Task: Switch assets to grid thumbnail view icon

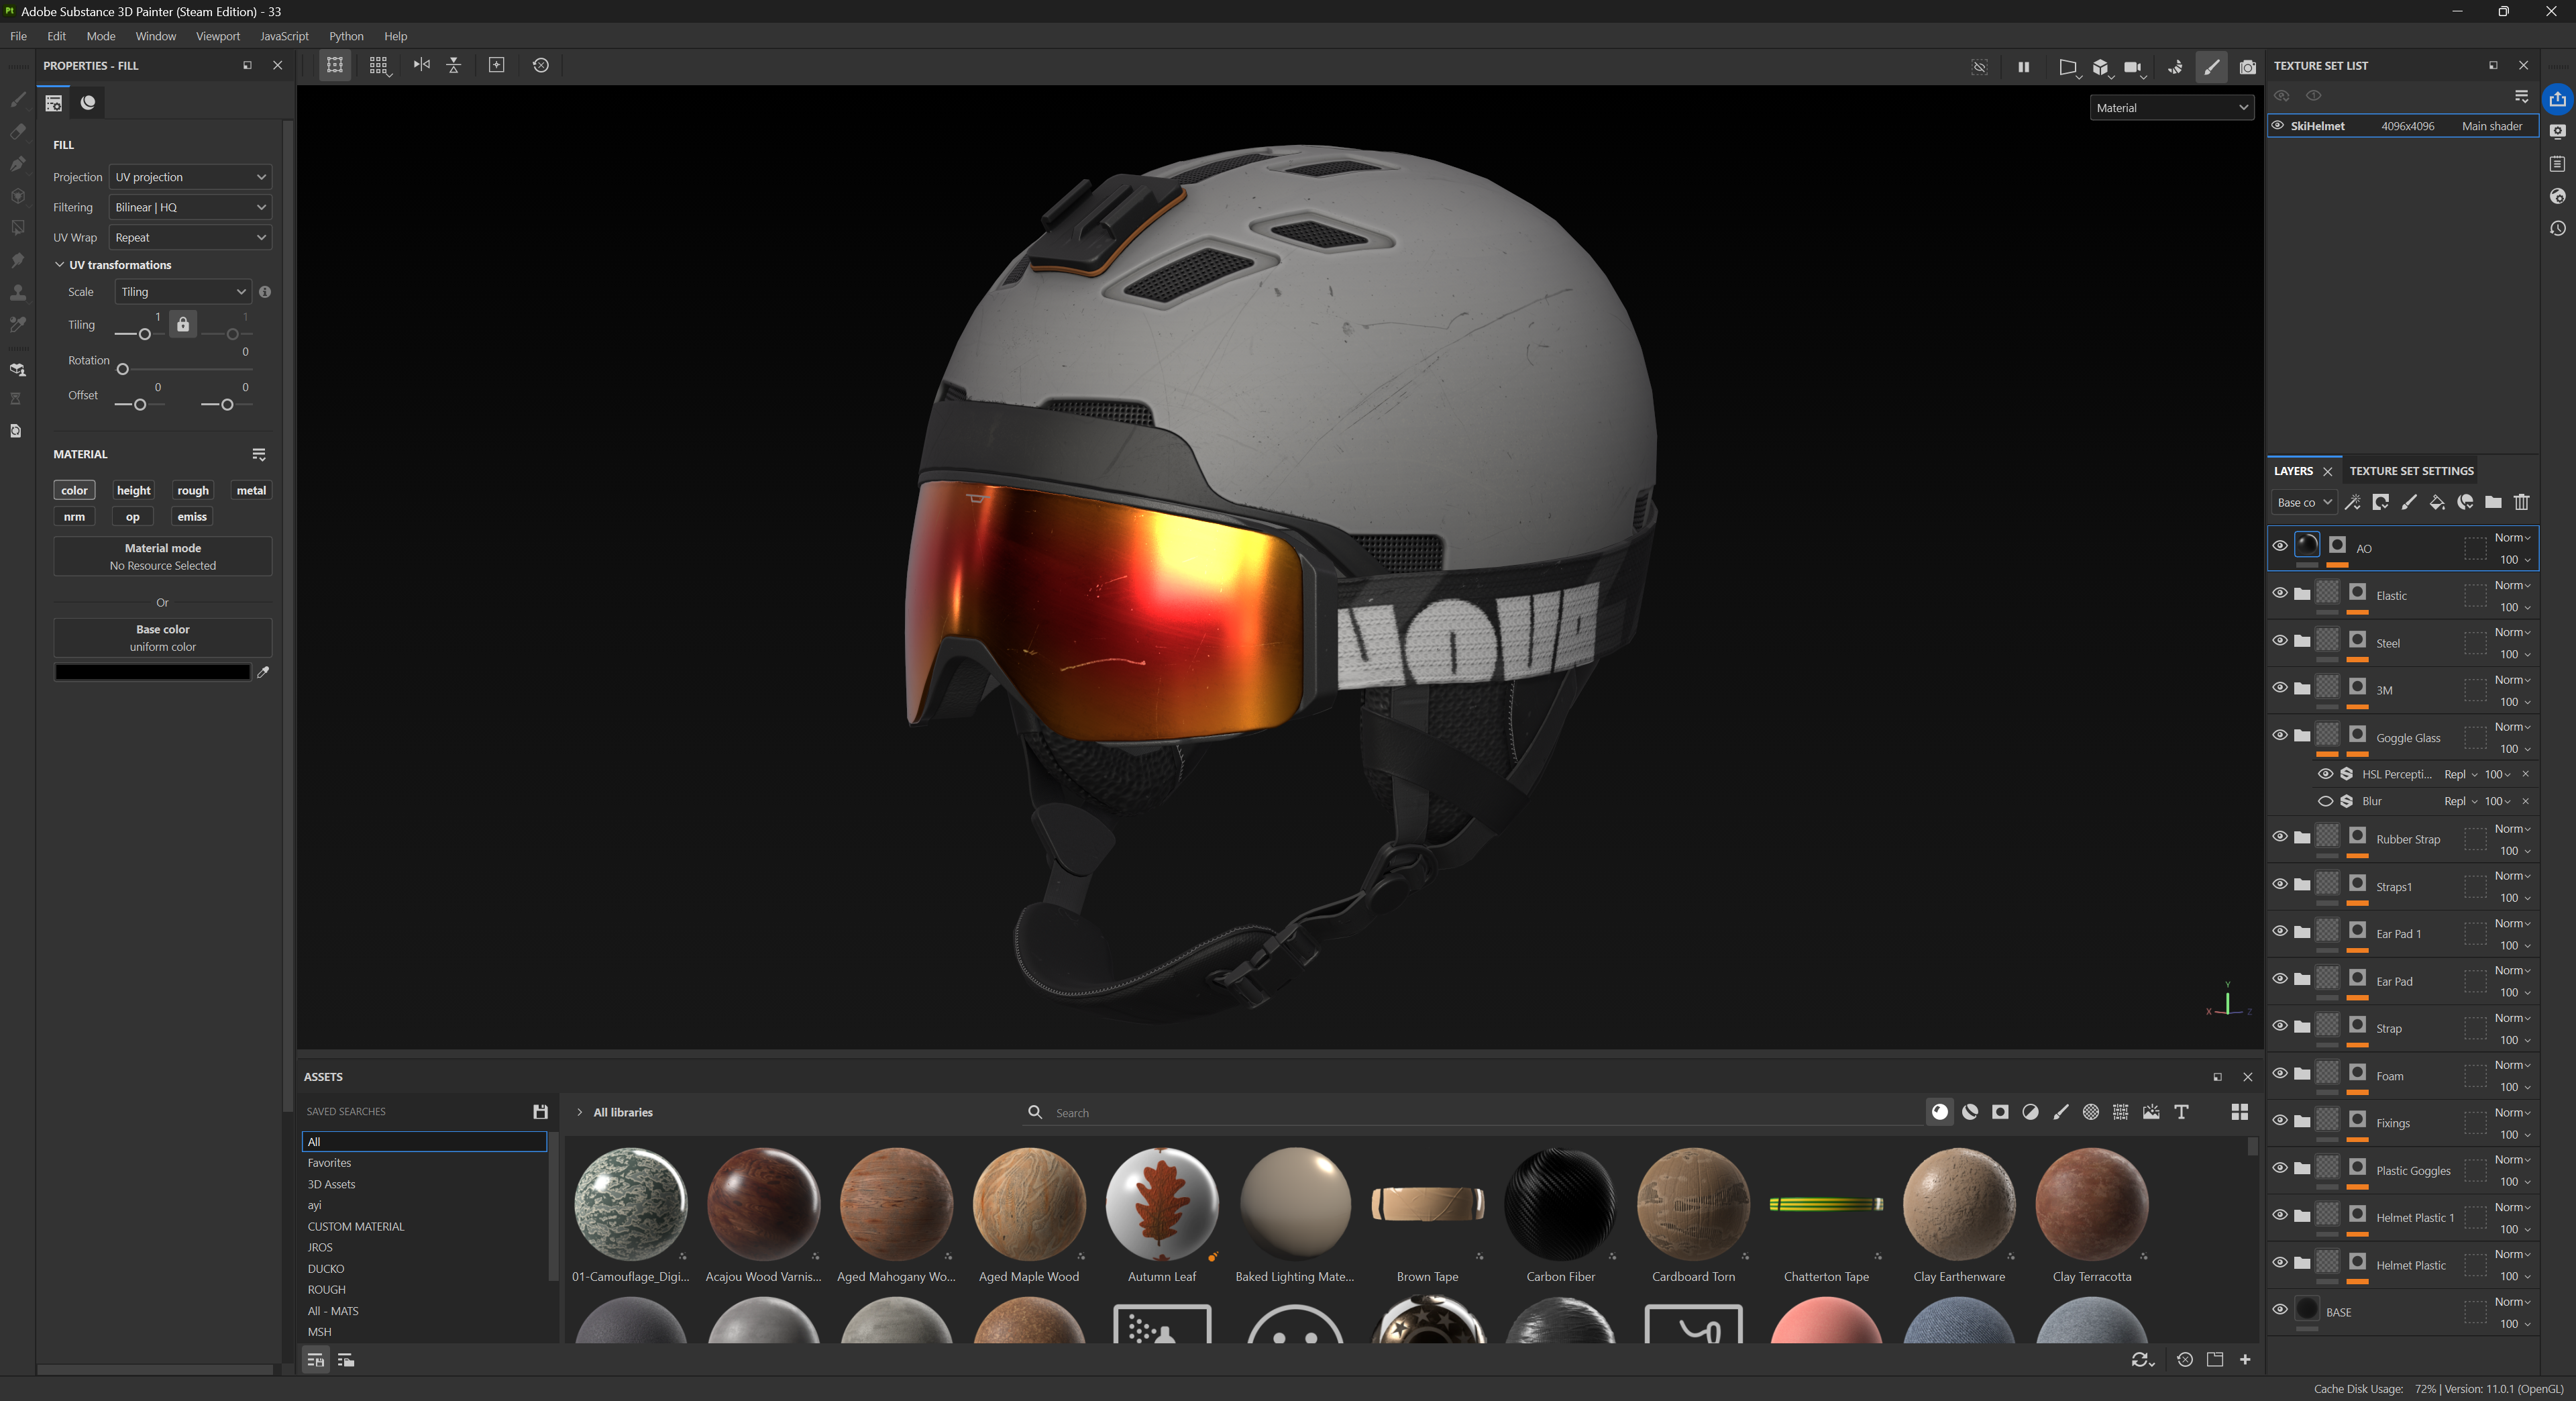Action: pos(2240,1112)
